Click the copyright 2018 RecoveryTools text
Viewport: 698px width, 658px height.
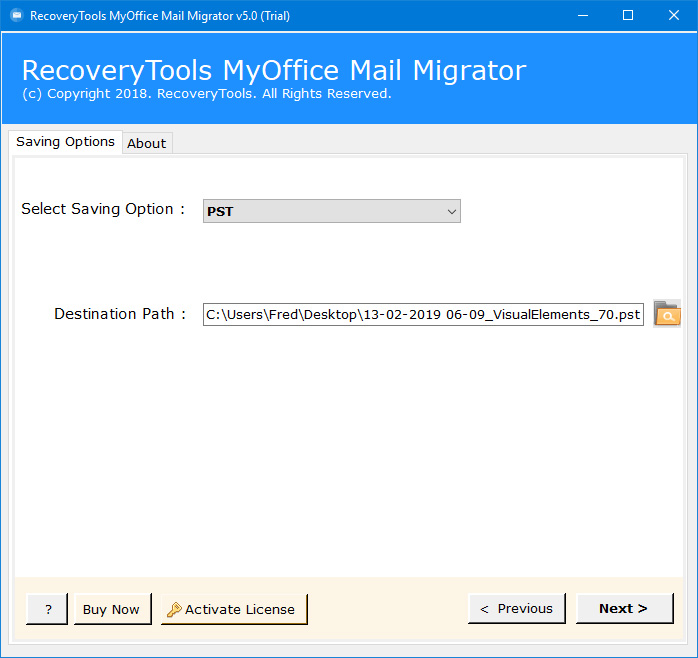(207, 94)
